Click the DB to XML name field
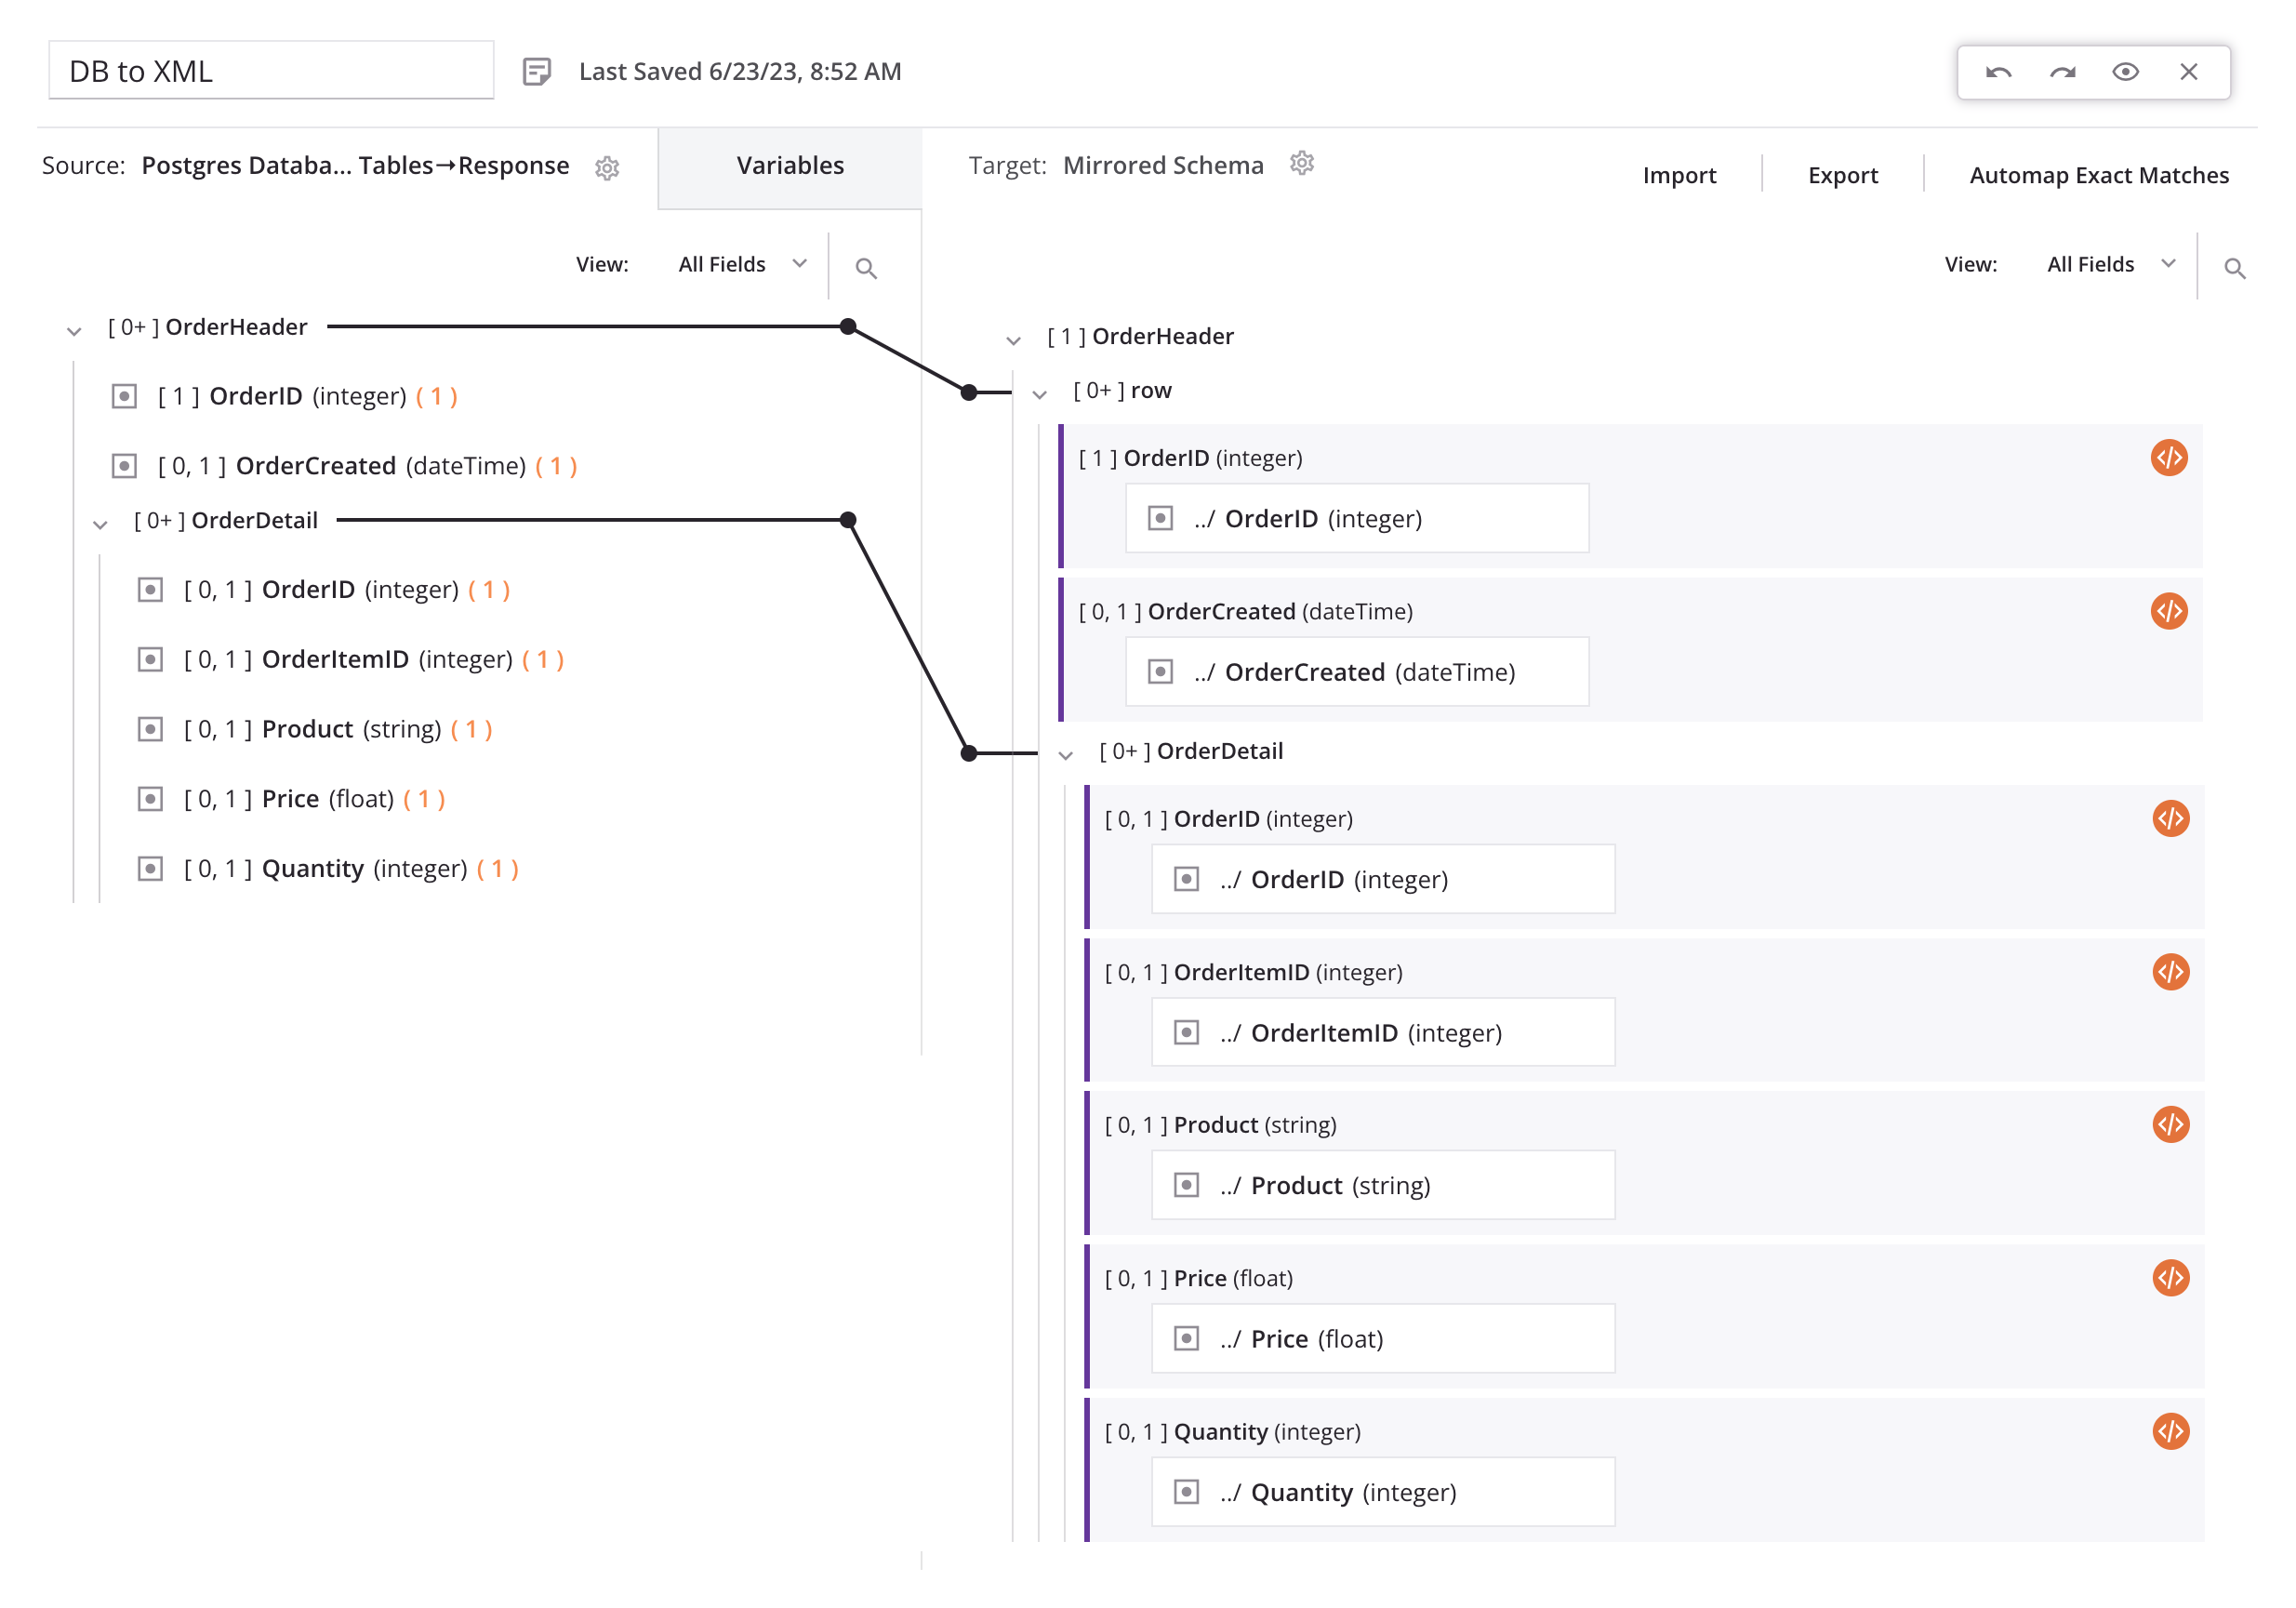 click(x=271, y=72)
